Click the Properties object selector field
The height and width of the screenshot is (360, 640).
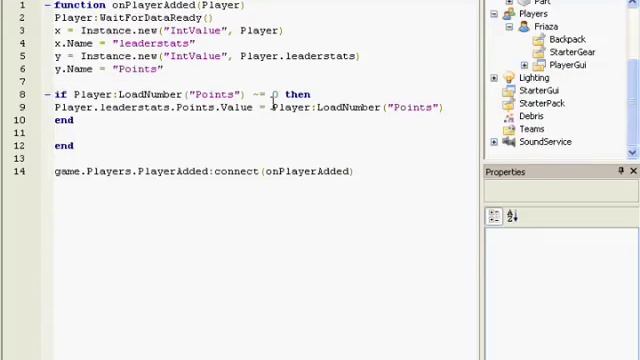[x=561, y=191]
